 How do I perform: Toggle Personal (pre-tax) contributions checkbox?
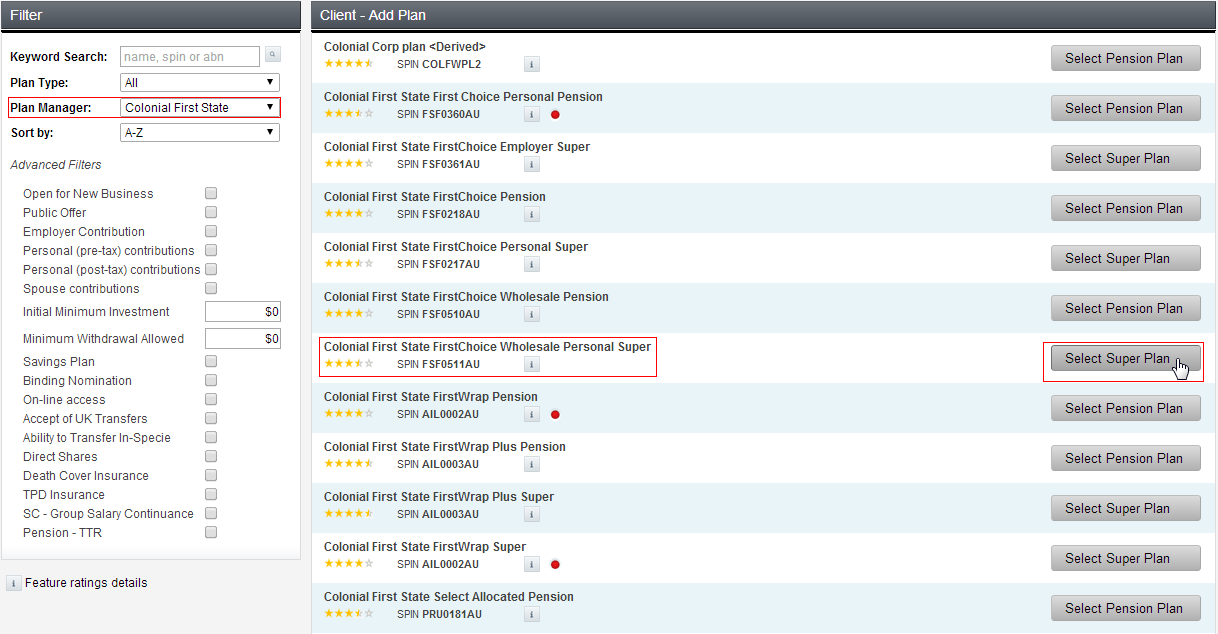(x=211, y=250)
